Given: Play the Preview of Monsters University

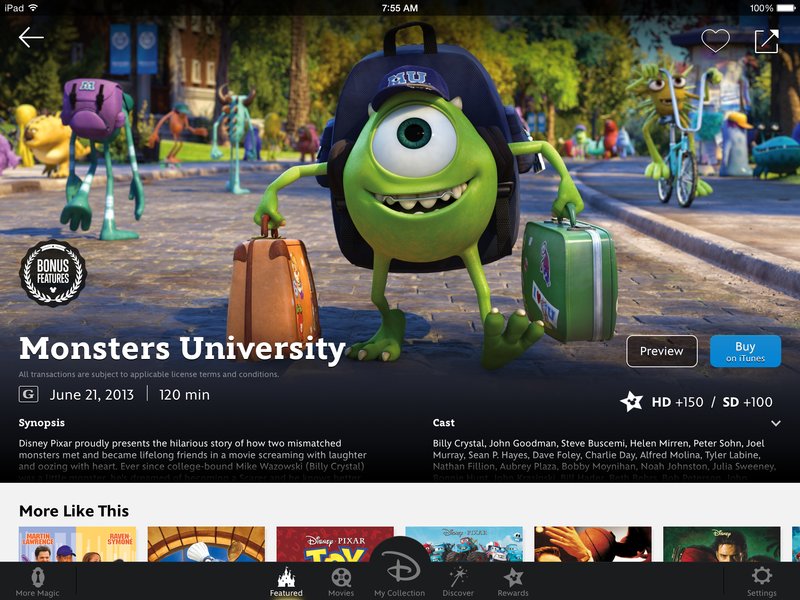Looking at the screenshot, I should coord(662,351).
